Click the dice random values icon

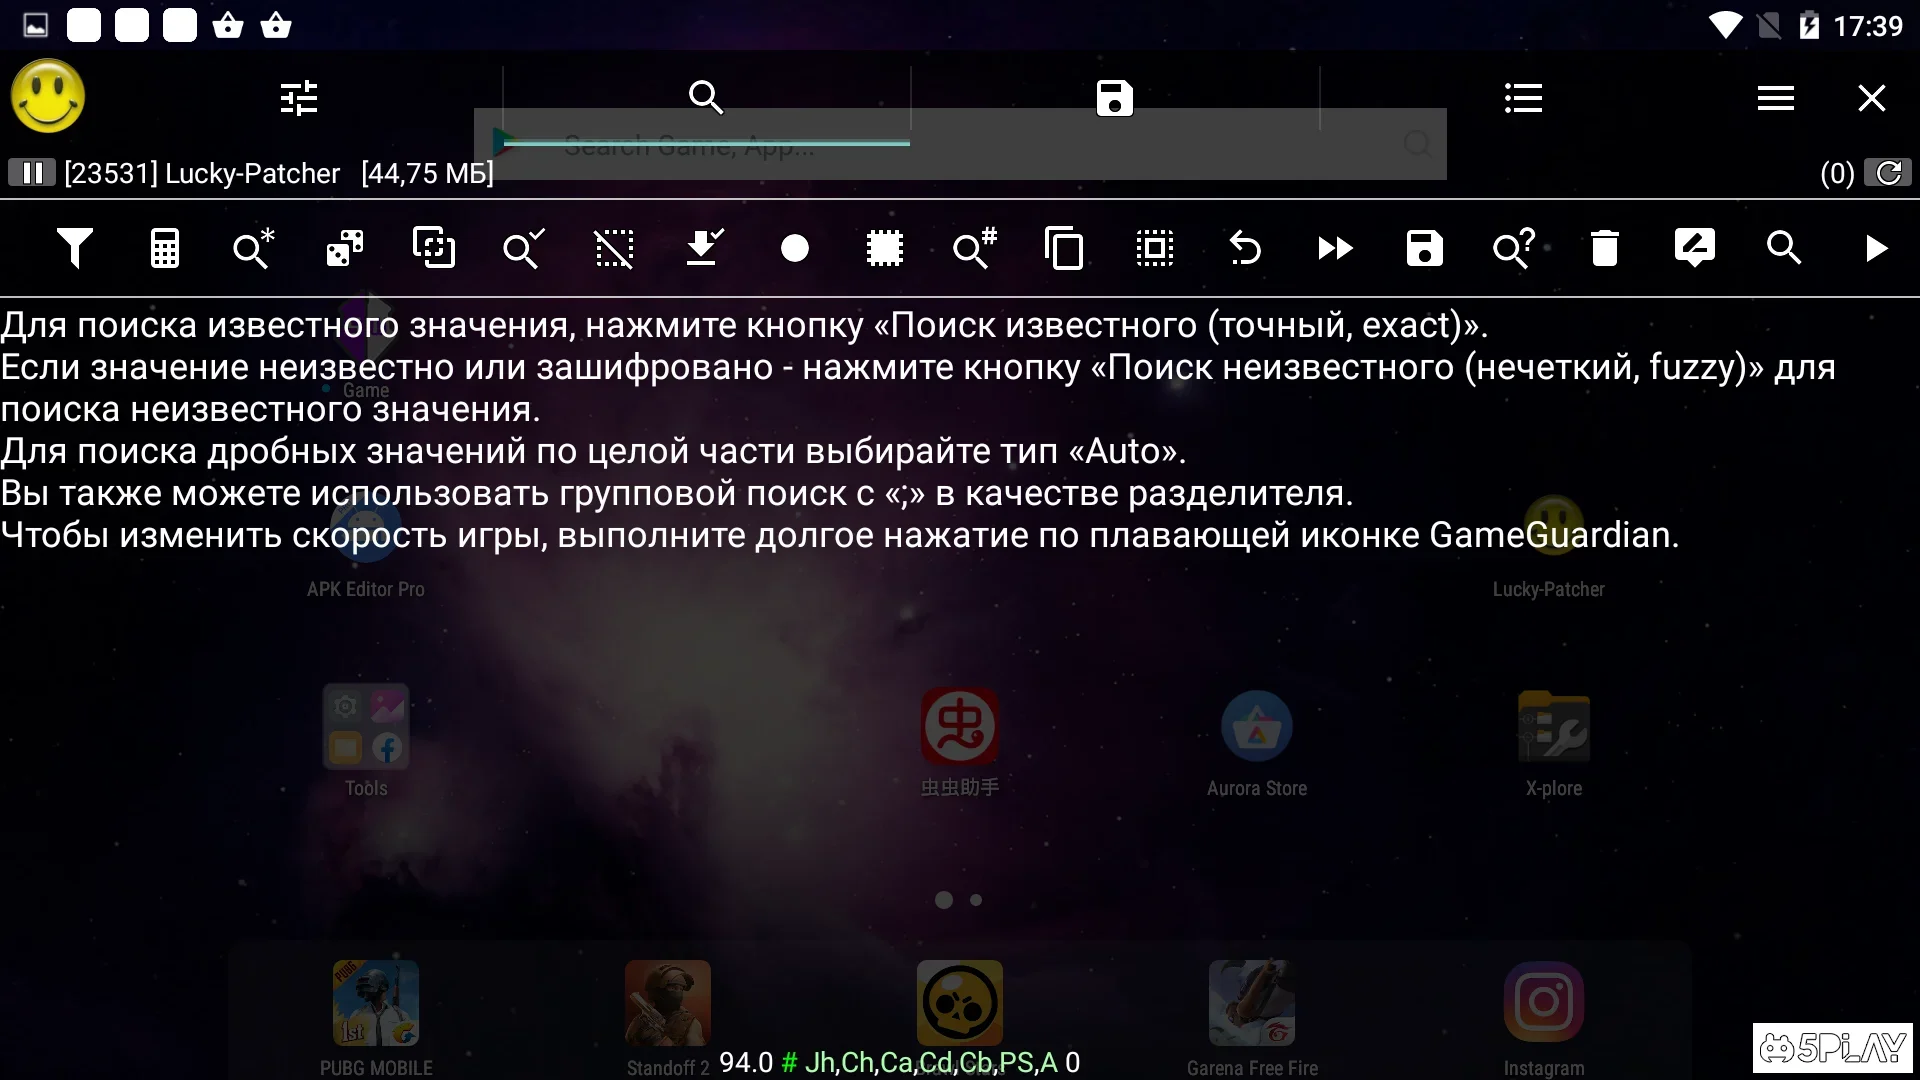344,248
